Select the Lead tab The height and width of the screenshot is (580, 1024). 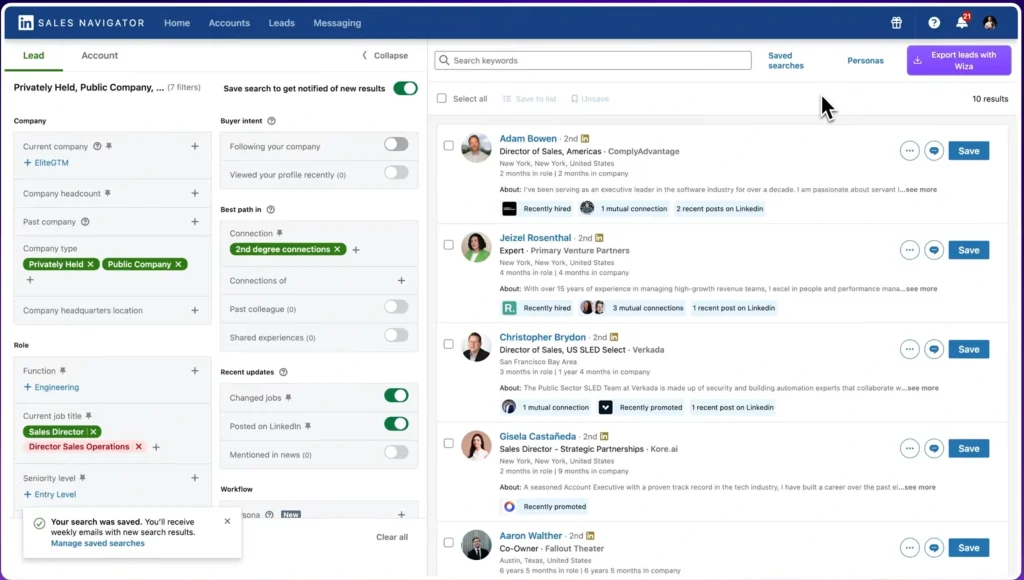[33, 56]
